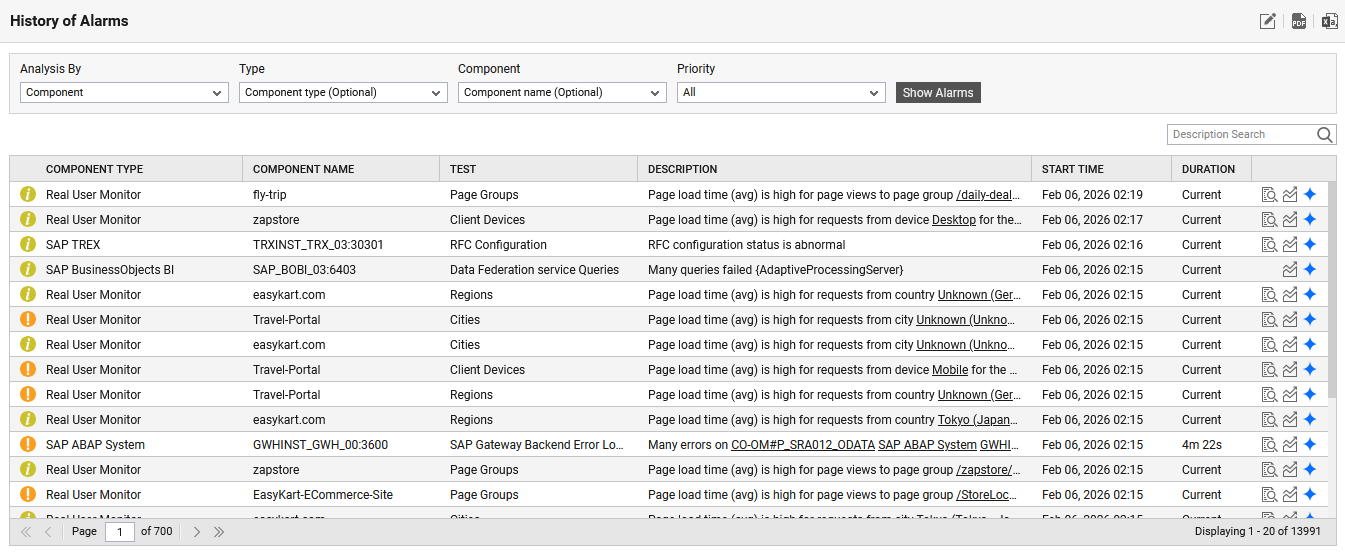
Task: Open graph icon for SAP_BOBI_03:6403 alarm
Action: [1290, 270]
